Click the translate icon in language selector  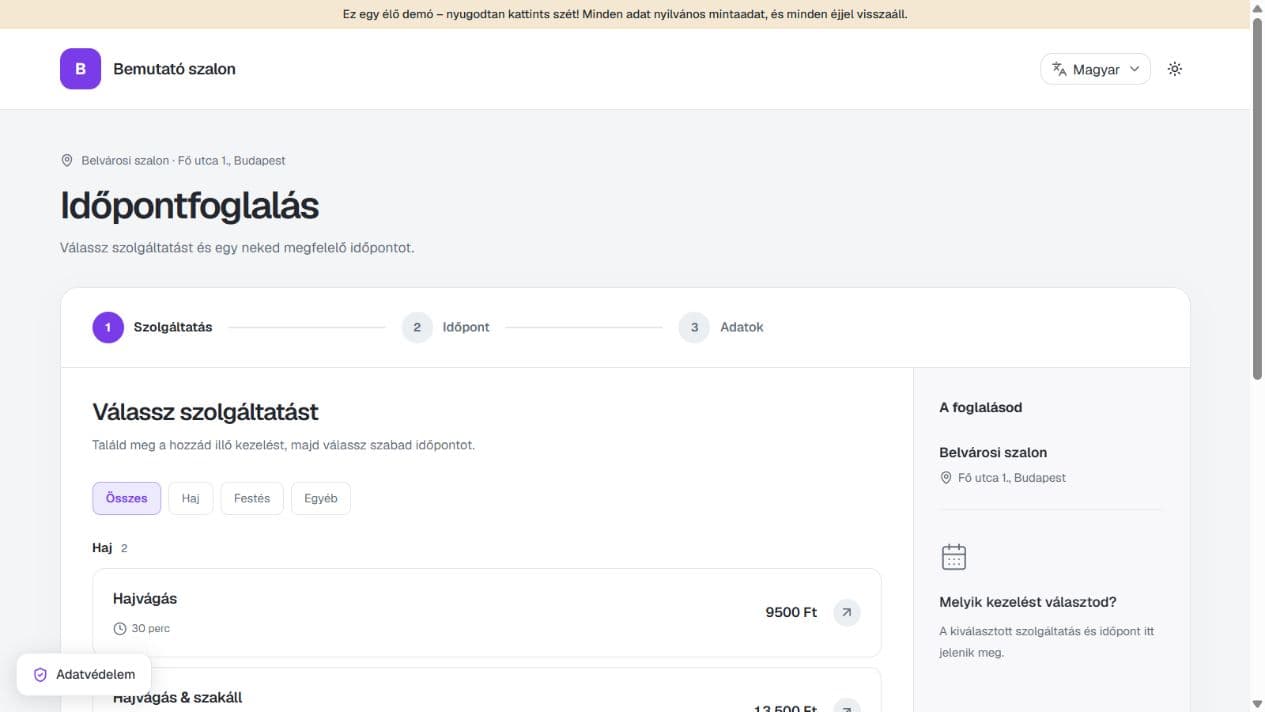[1059, 69]
